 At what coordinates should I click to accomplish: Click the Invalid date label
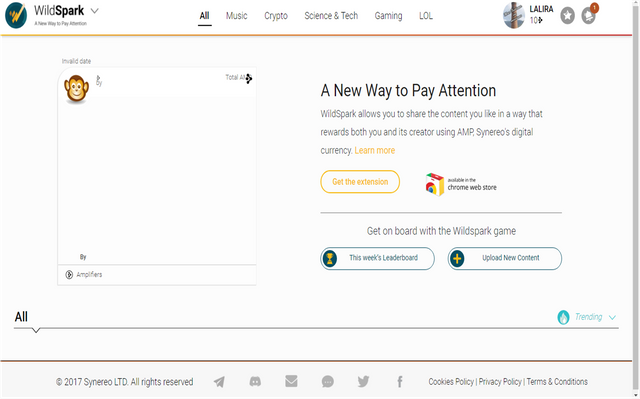[76, 61]
